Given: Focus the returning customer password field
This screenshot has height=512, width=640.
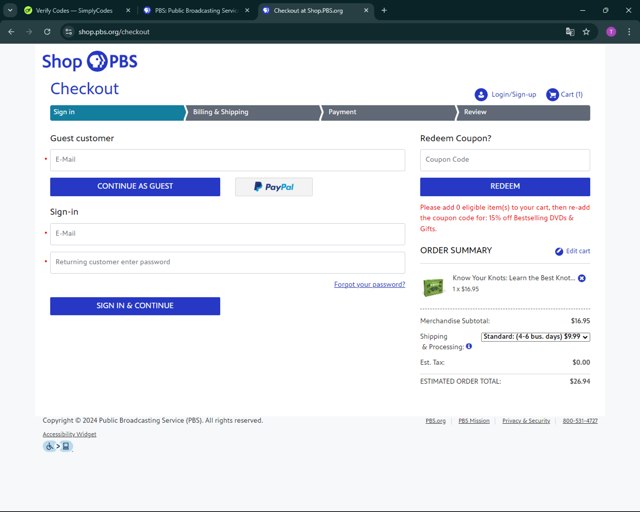Looking at the screenshot, I should 228,263.
